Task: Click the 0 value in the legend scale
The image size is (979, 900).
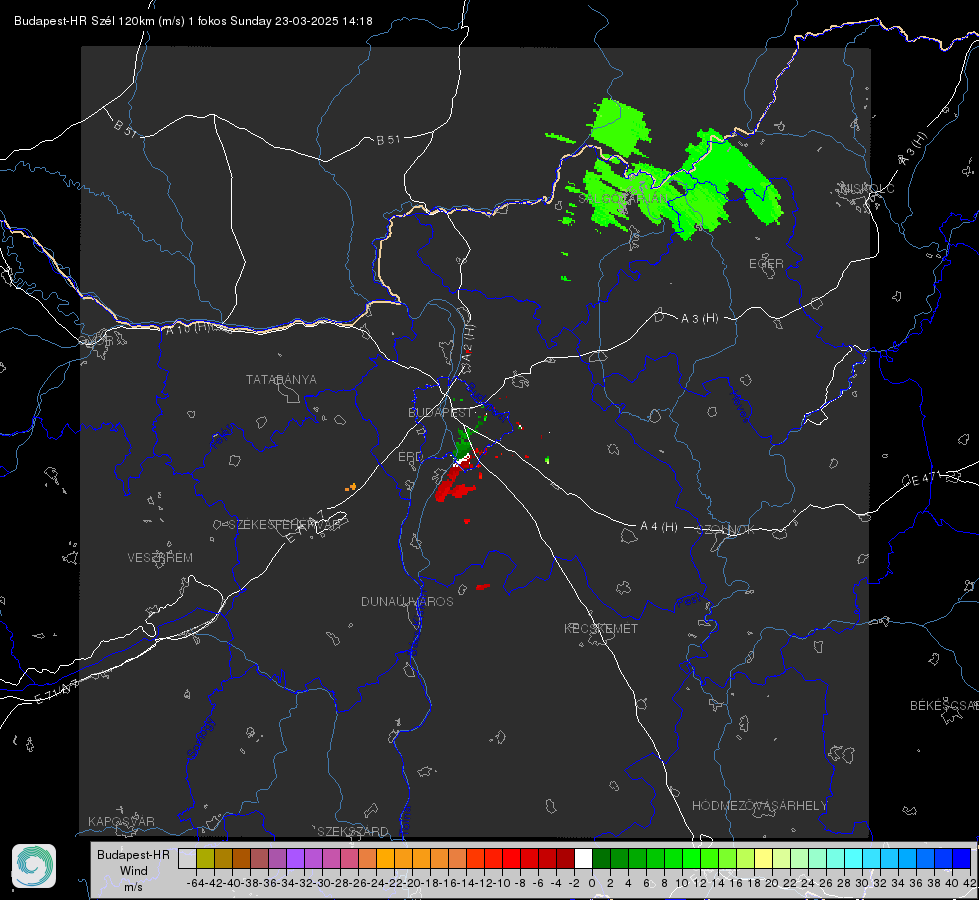Action: pyautogui.click(x=592, y=883)
